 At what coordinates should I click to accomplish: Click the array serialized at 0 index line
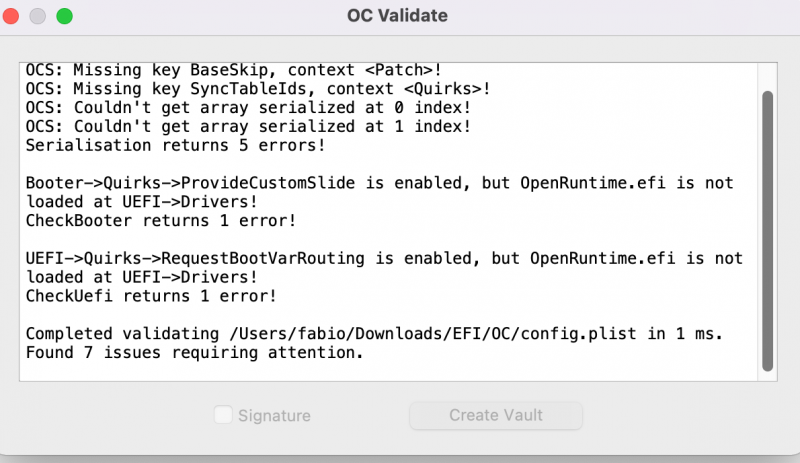(248, 108)
